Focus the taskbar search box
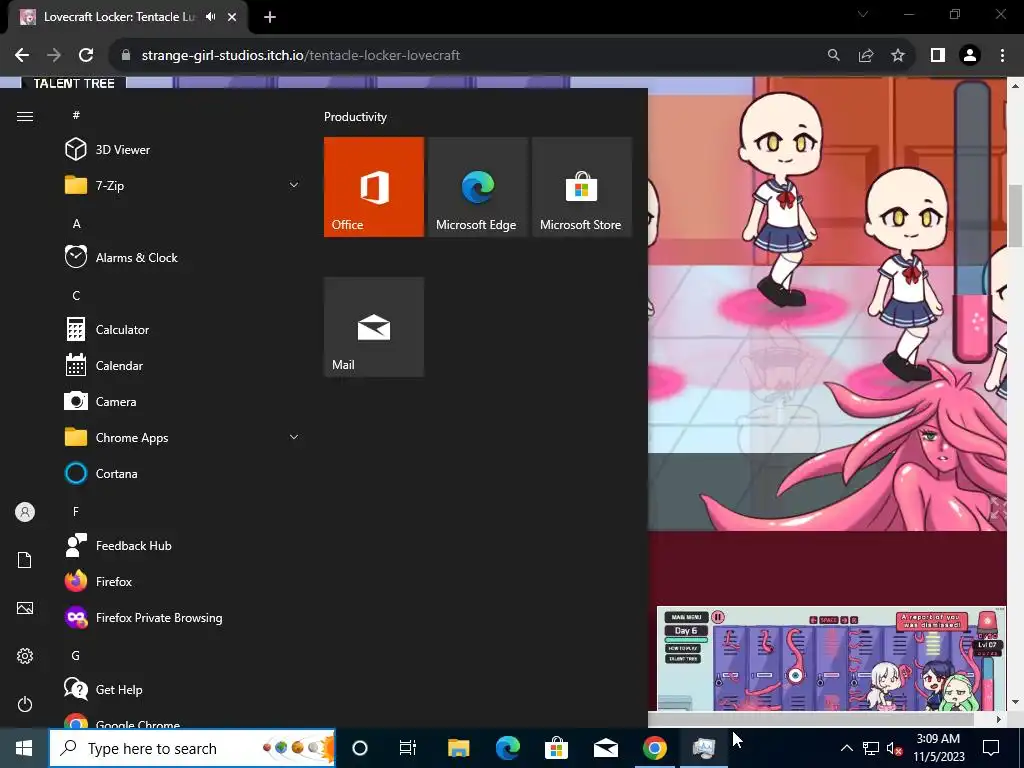Viewport: 1024px width, 768px height. click(x=192, y=748)
